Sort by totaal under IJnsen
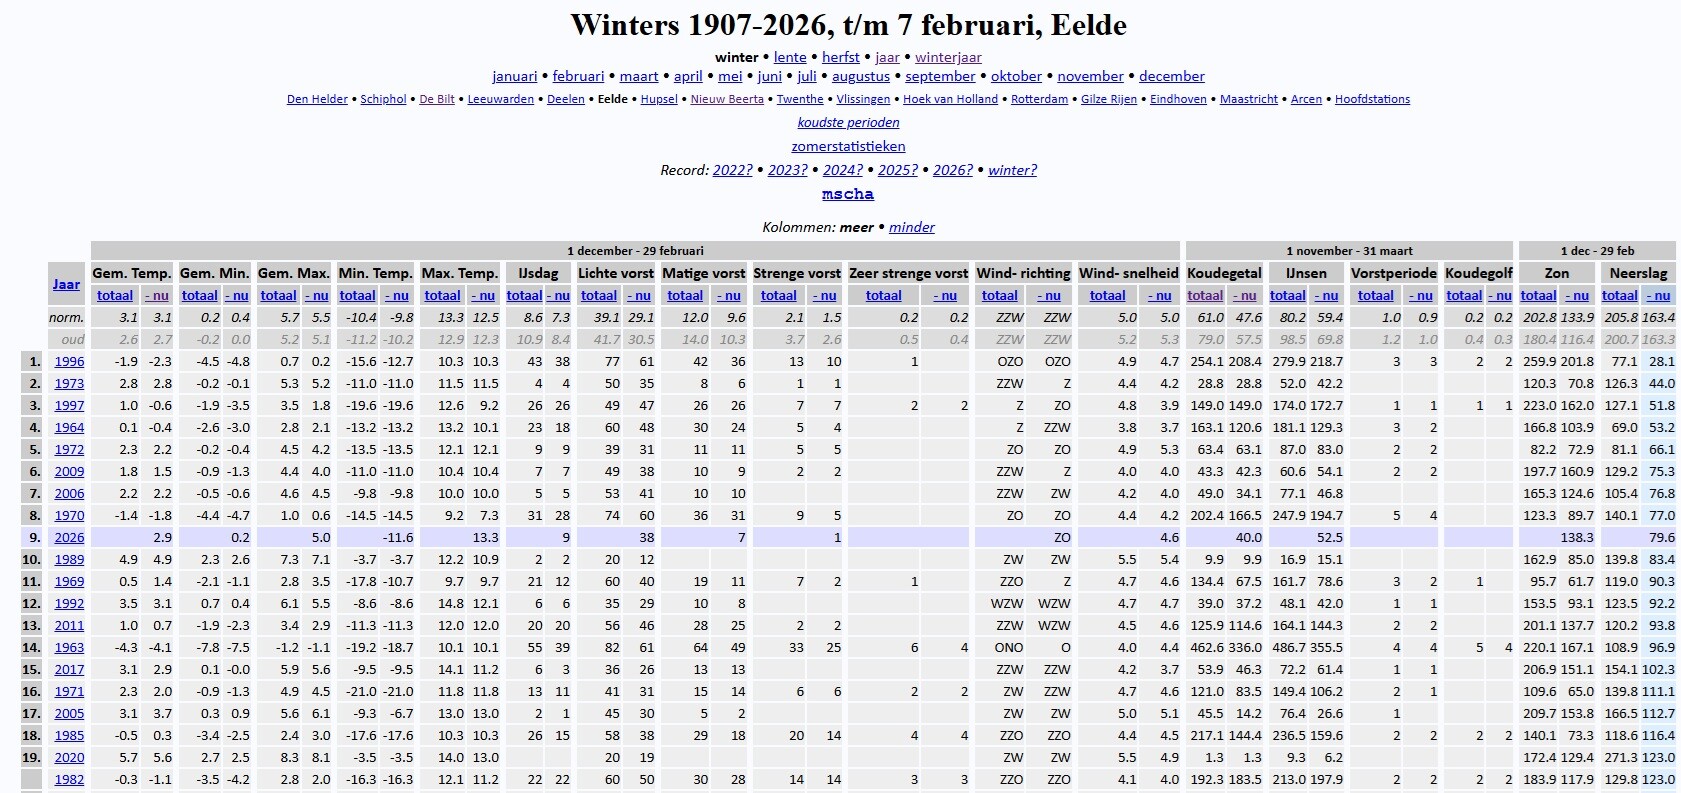The height and width of the screenshot is (793, 1681). (x=1288, y=295)
